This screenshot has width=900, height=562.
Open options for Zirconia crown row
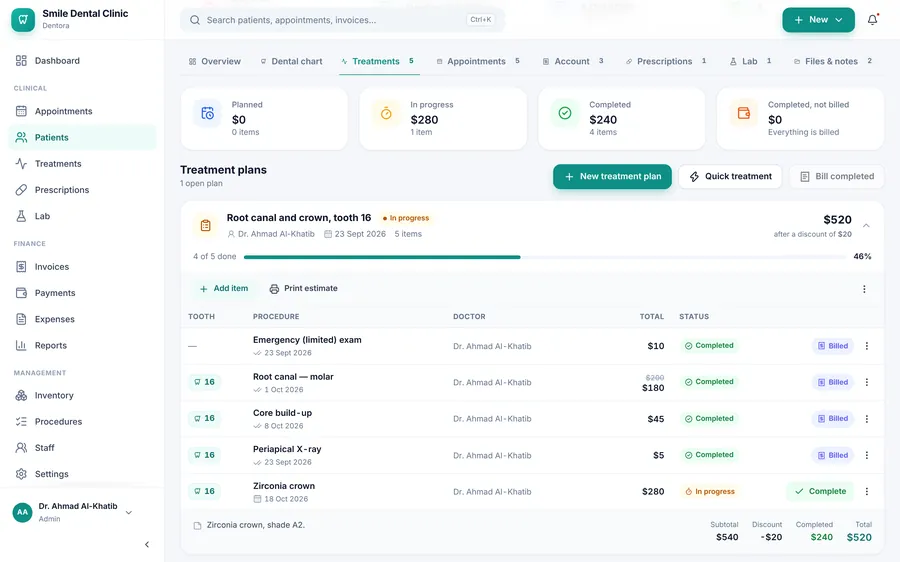point(867,491)
